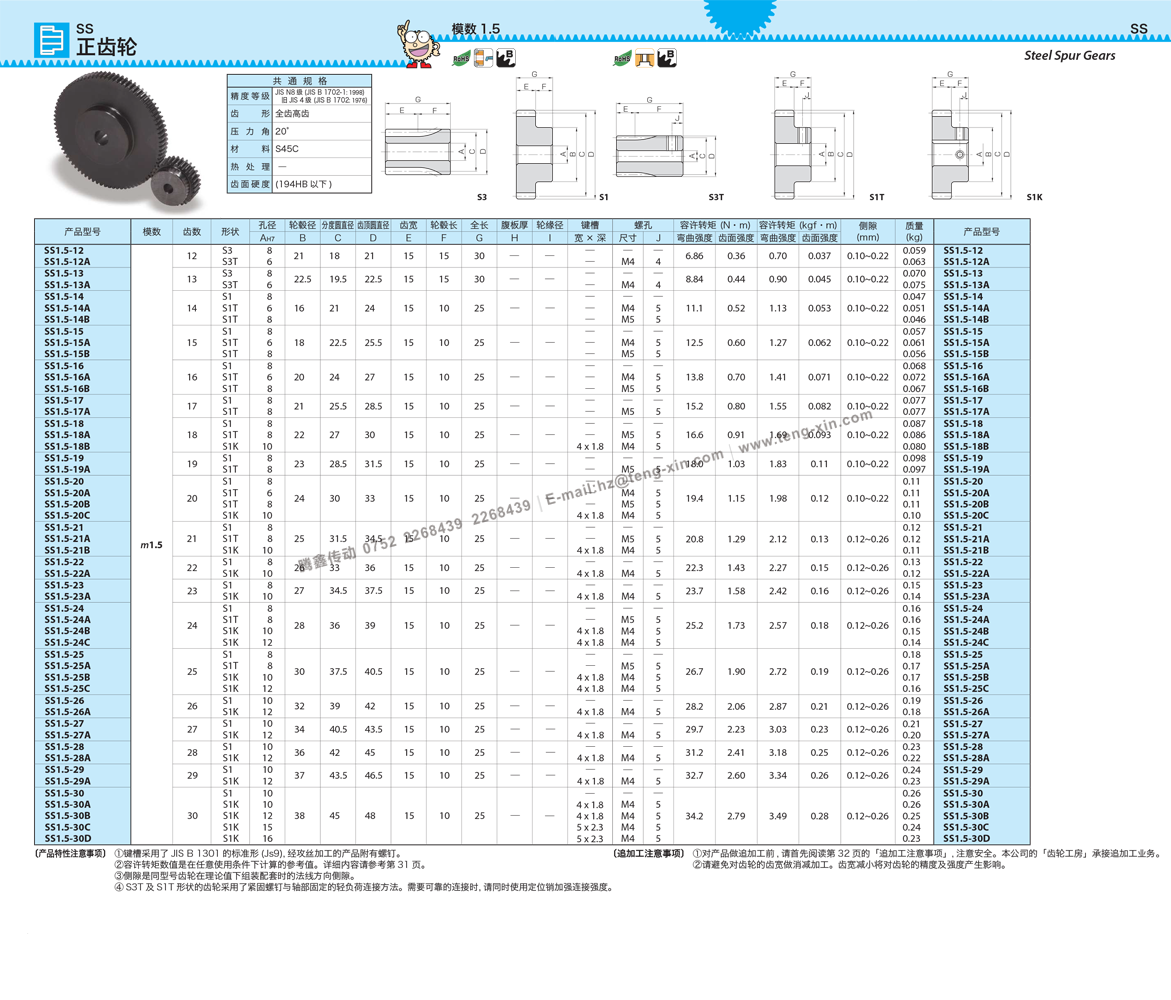The width and height of the screenshot is (1171, 1000).
Task: Choose SS1.5-25B in the right product list
Action: pos(966,678)
